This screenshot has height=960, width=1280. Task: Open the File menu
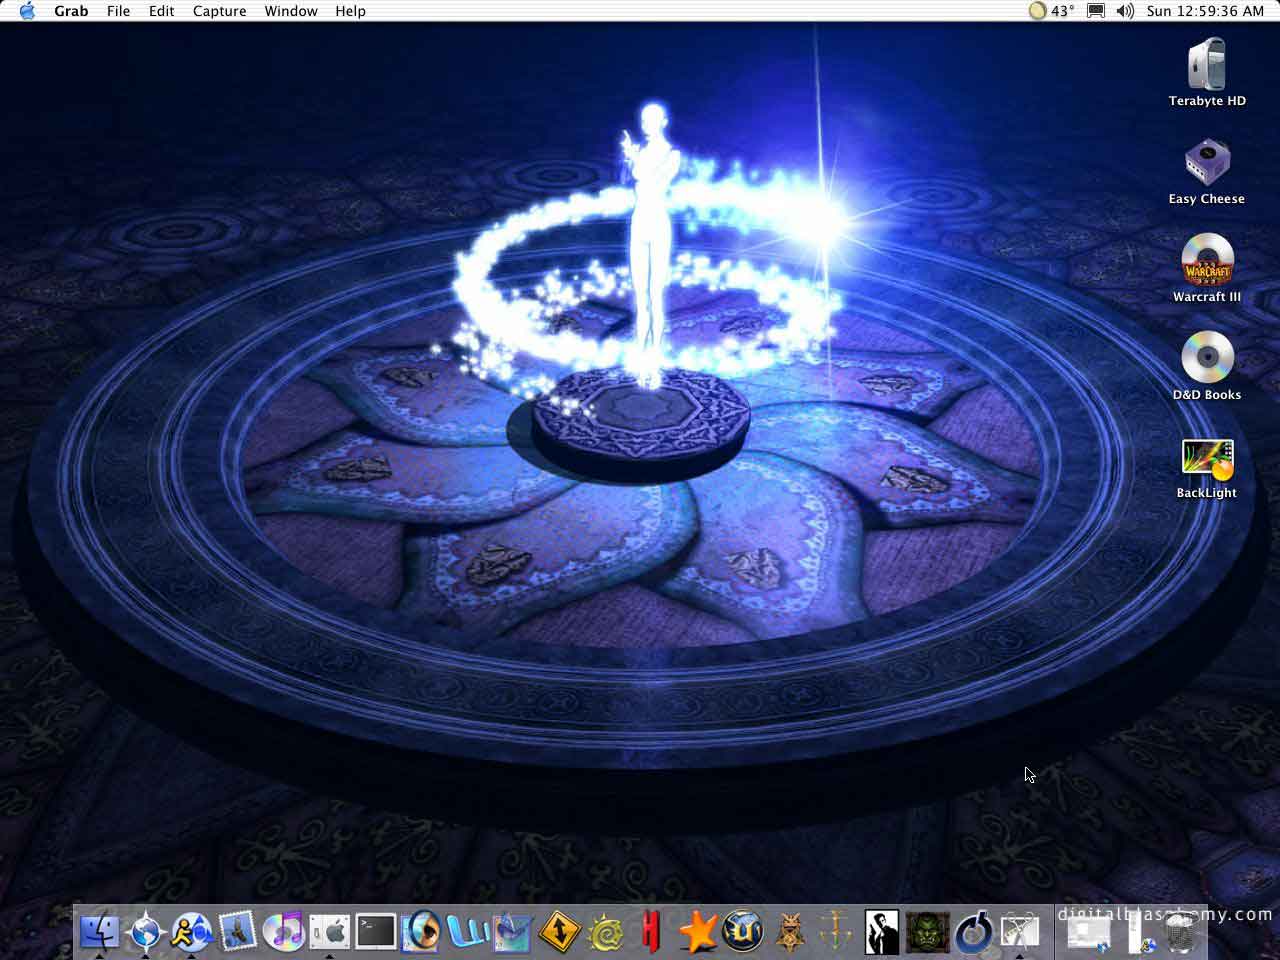tap(118, 11)
